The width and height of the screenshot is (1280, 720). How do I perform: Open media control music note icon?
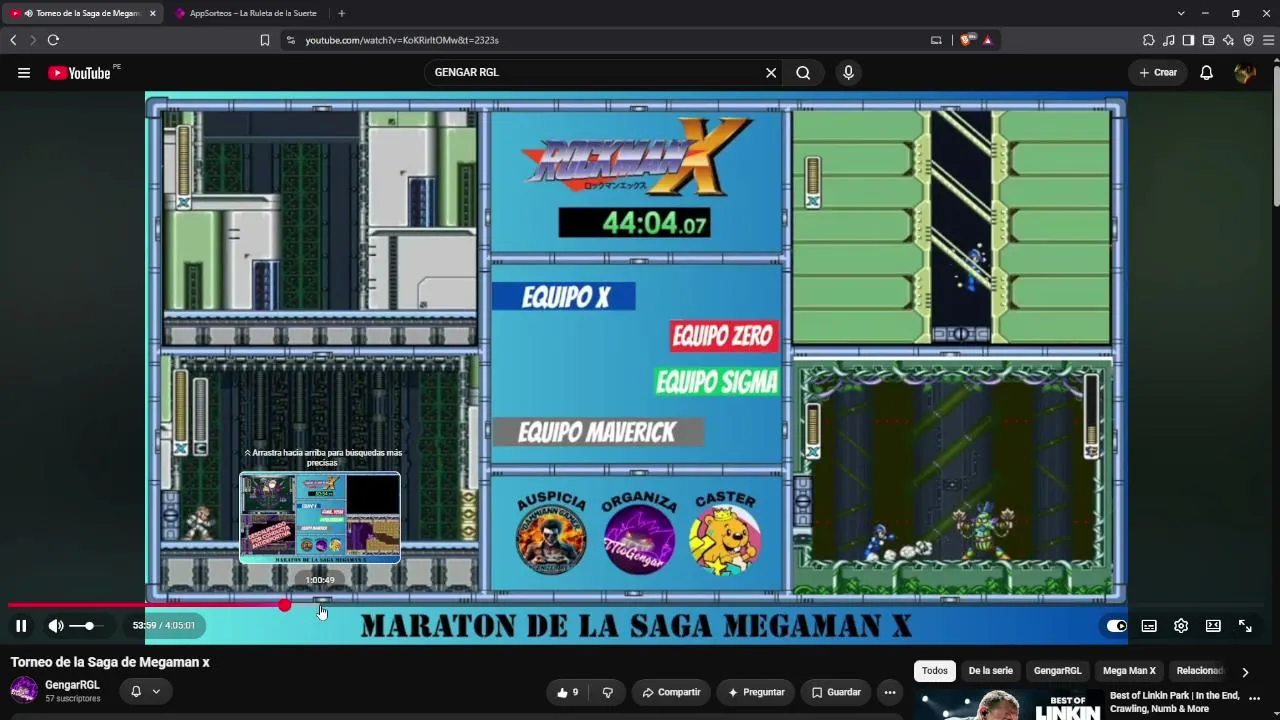(1168, 40)
